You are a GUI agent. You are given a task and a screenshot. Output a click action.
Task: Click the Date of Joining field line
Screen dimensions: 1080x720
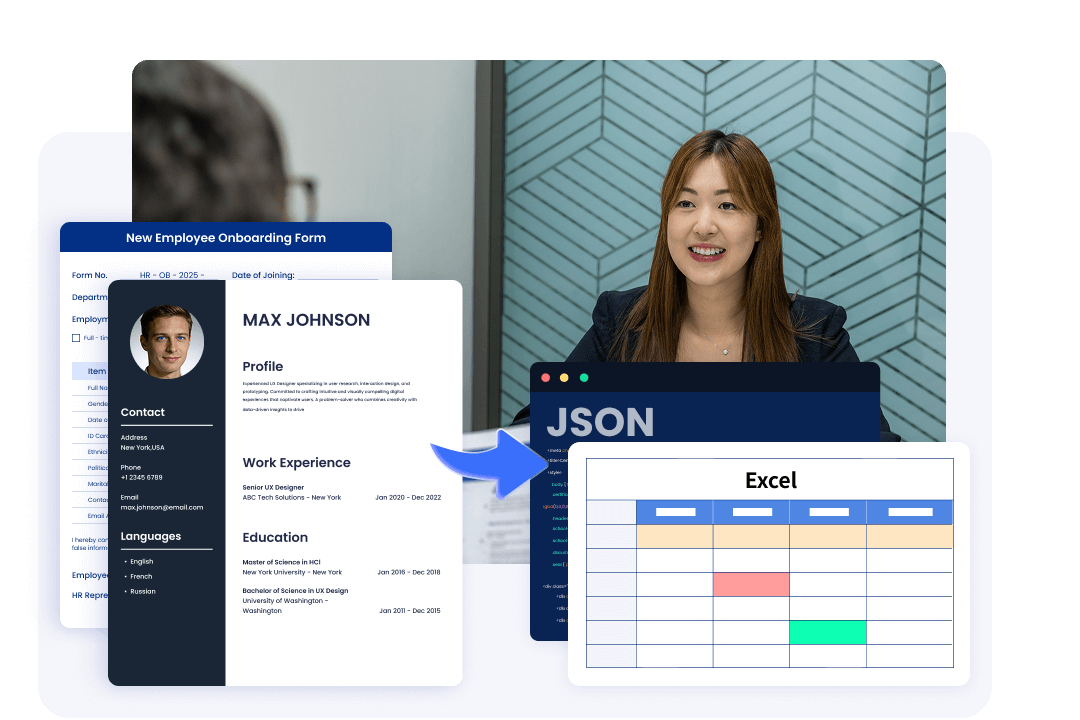[x=337, y=276]
